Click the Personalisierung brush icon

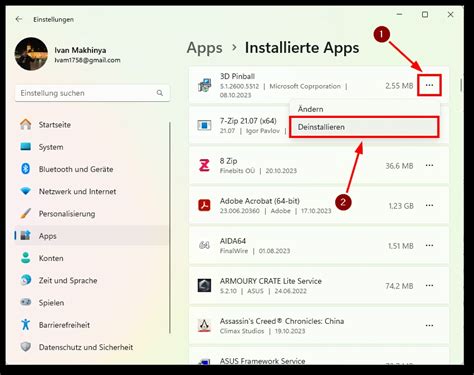coord(26,213)
